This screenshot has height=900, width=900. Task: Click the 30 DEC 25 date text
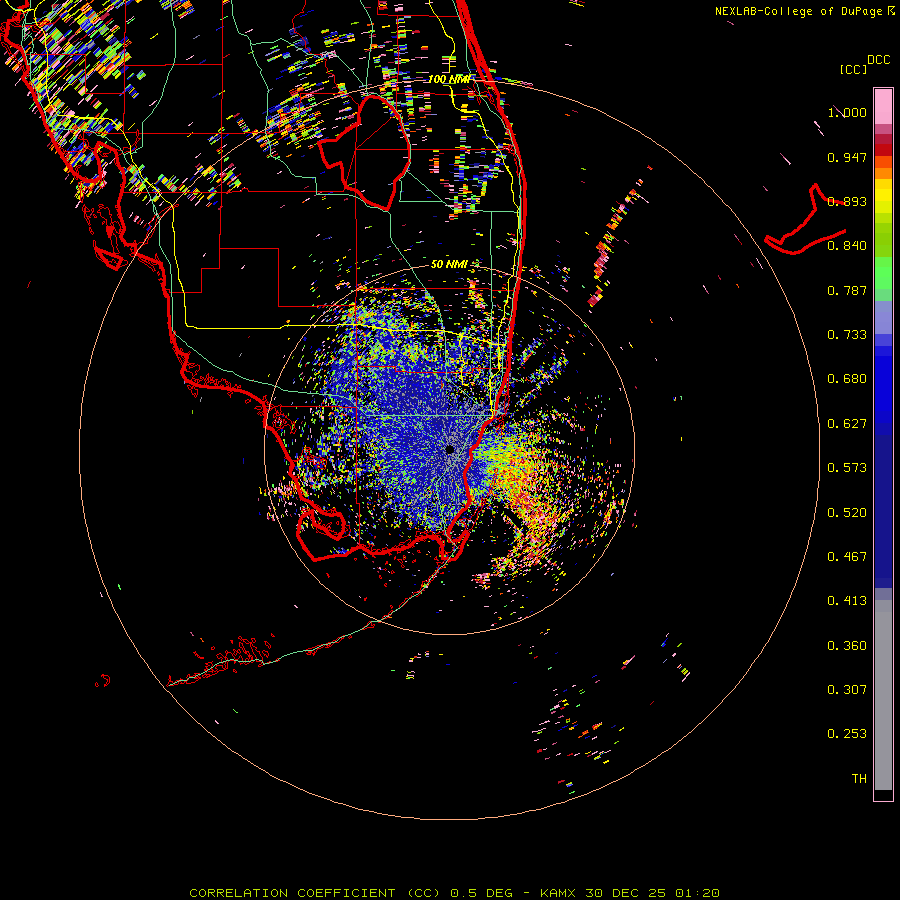tap(625, 893)
